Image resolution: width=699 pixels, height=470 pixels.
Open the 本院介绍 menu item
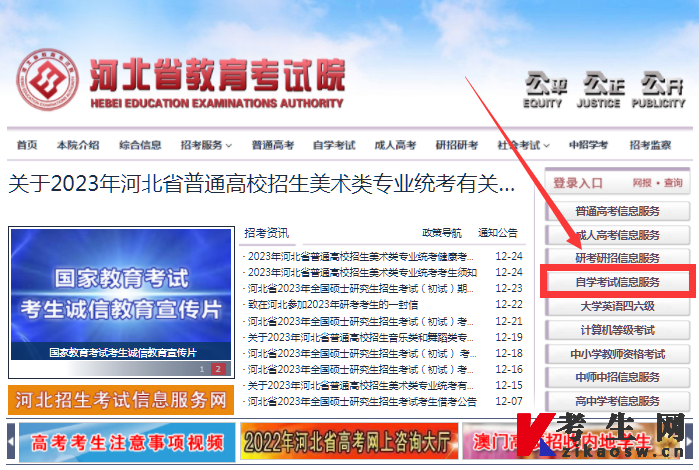(78, 145)
